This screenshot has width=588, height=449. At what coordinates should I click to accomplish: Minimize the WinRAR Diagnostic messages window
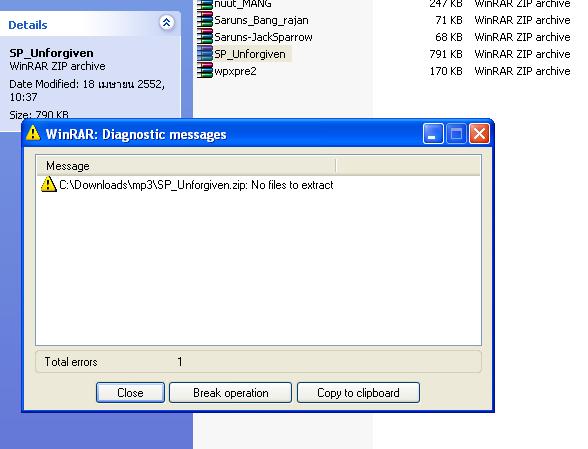tap(433, 134)
